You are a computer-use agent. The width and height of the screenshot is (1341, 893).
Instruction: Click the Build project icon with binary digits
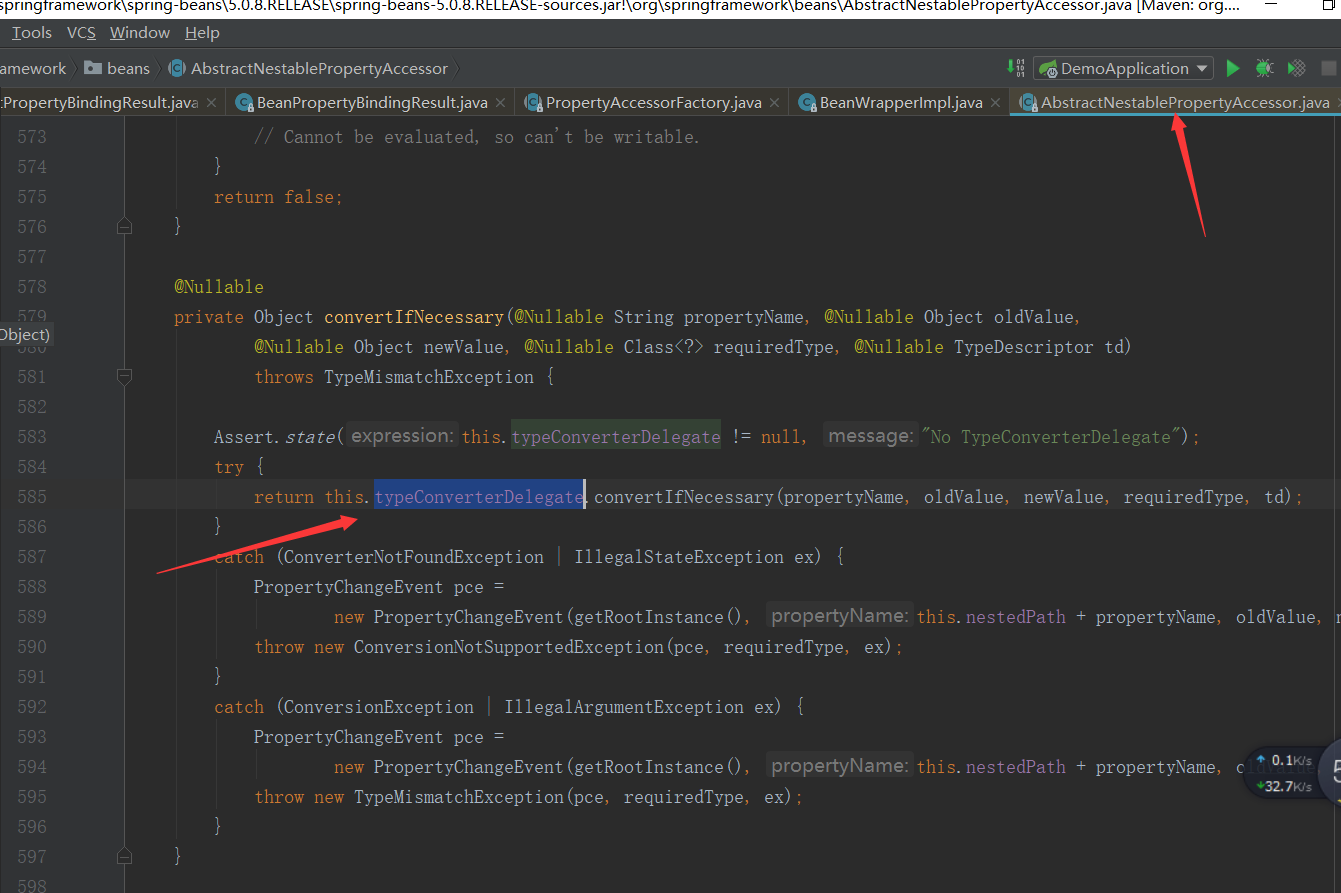pyautogui.click(x=1016, y=68)
